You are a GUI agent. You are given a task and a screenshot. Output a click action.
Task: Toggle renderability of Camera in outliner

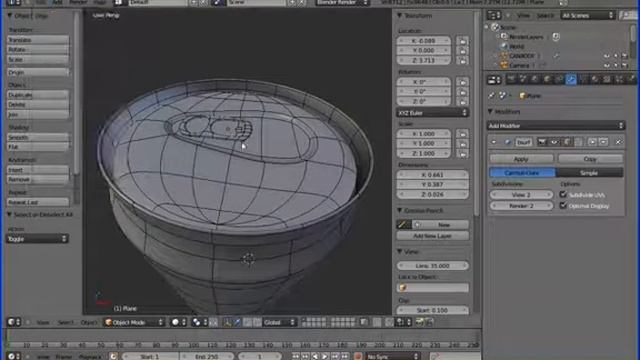click(624, 65)
